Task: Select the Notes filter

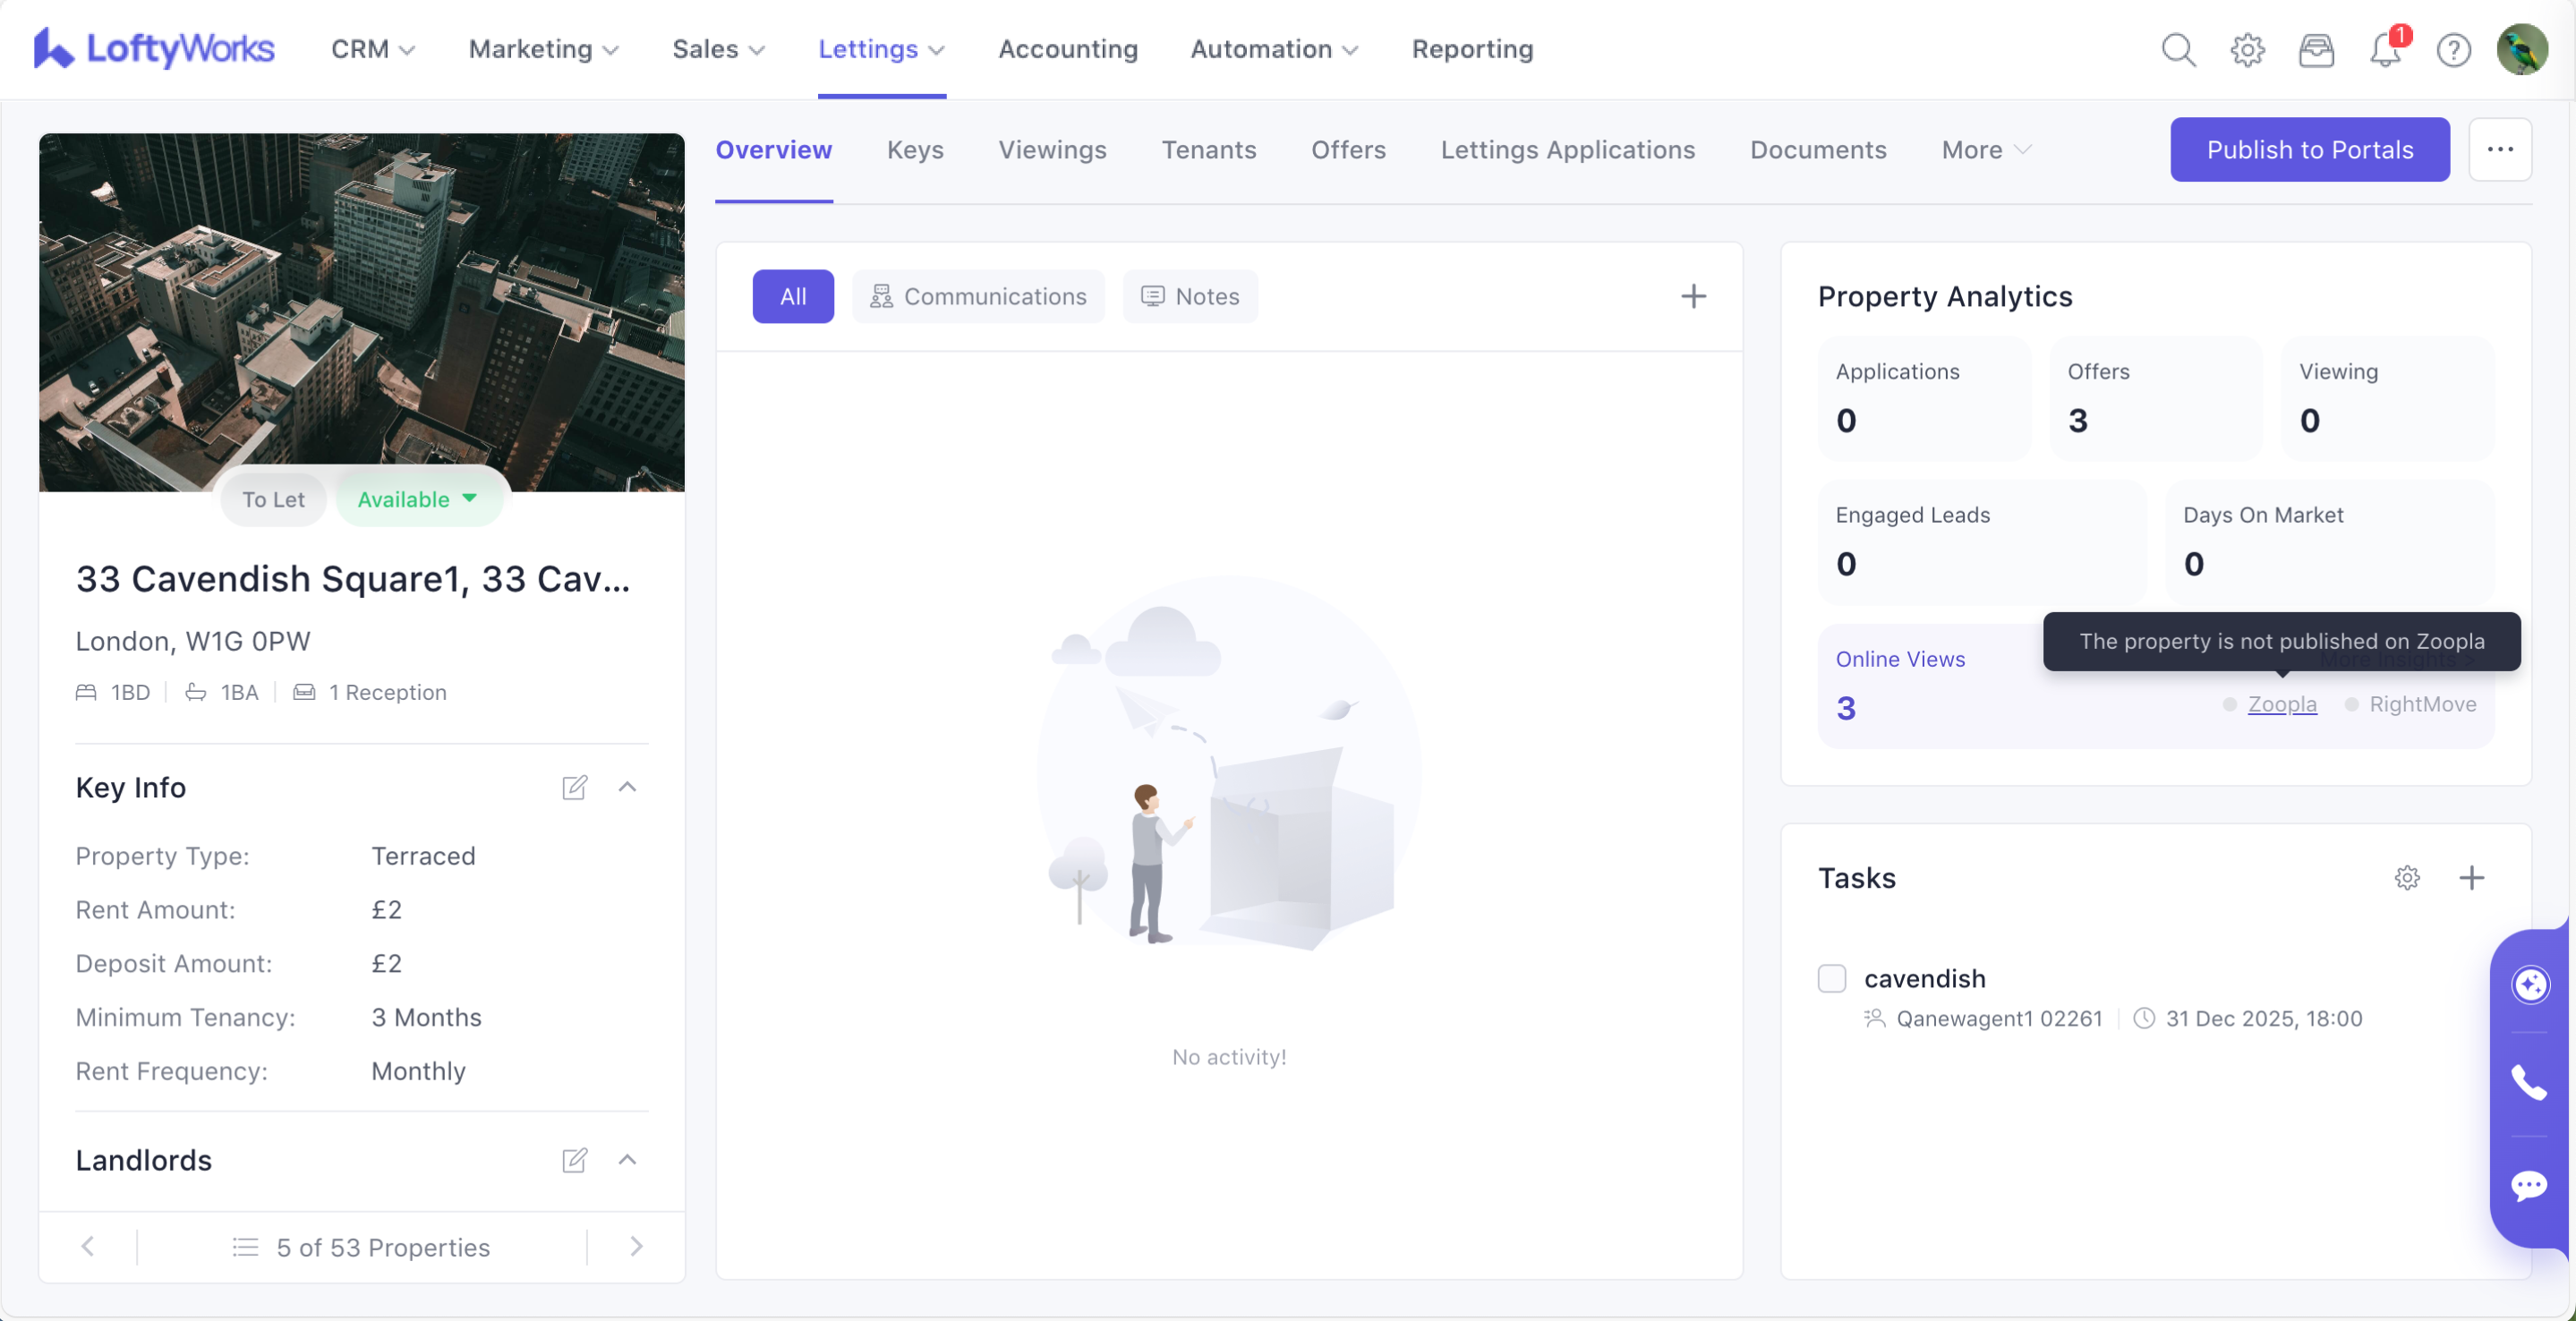Action: click(1190, 296)
